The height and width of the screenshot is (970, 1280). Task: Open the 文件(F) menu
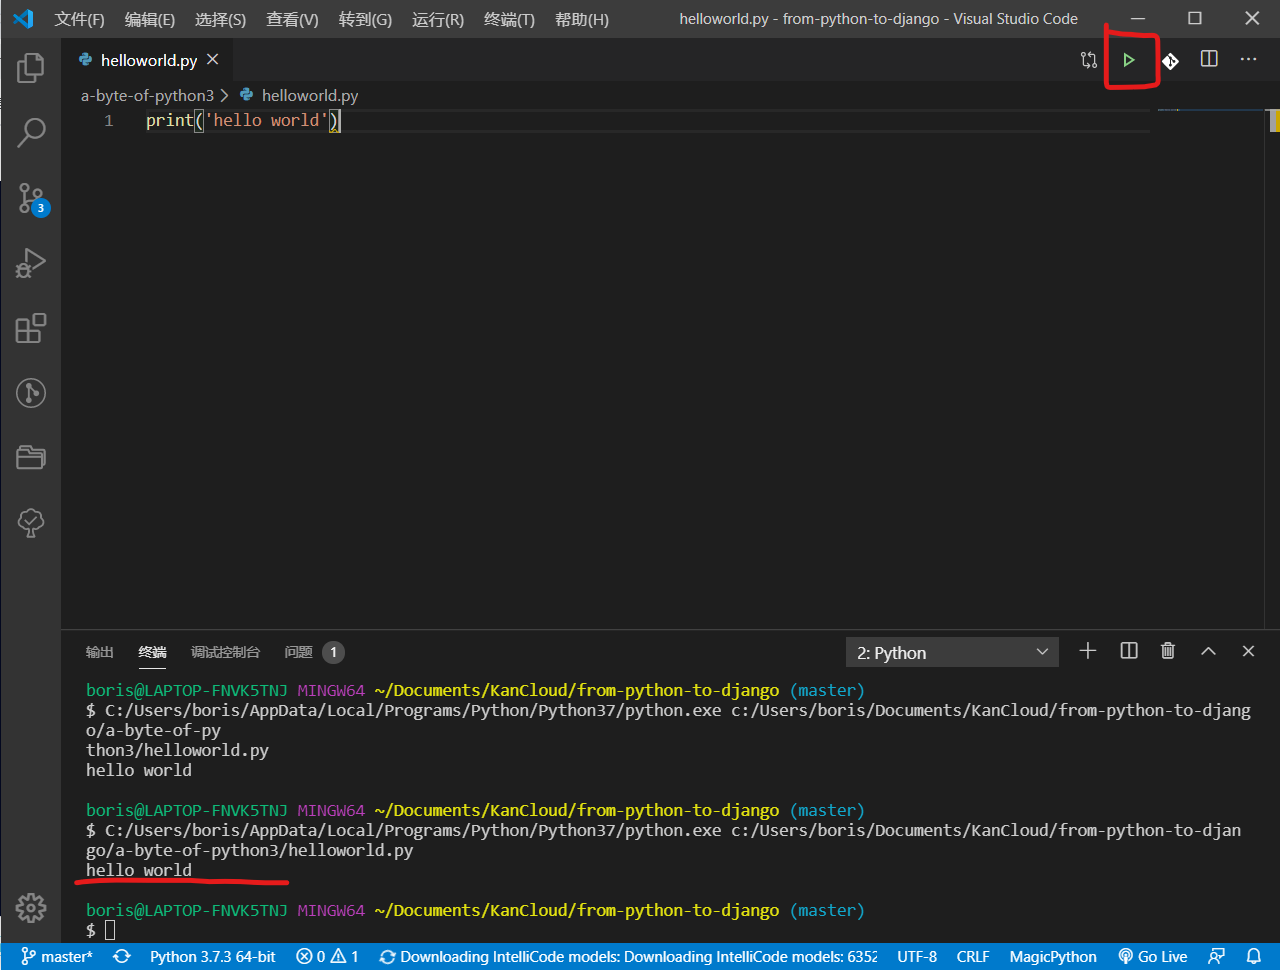click(x=79, y=19)
